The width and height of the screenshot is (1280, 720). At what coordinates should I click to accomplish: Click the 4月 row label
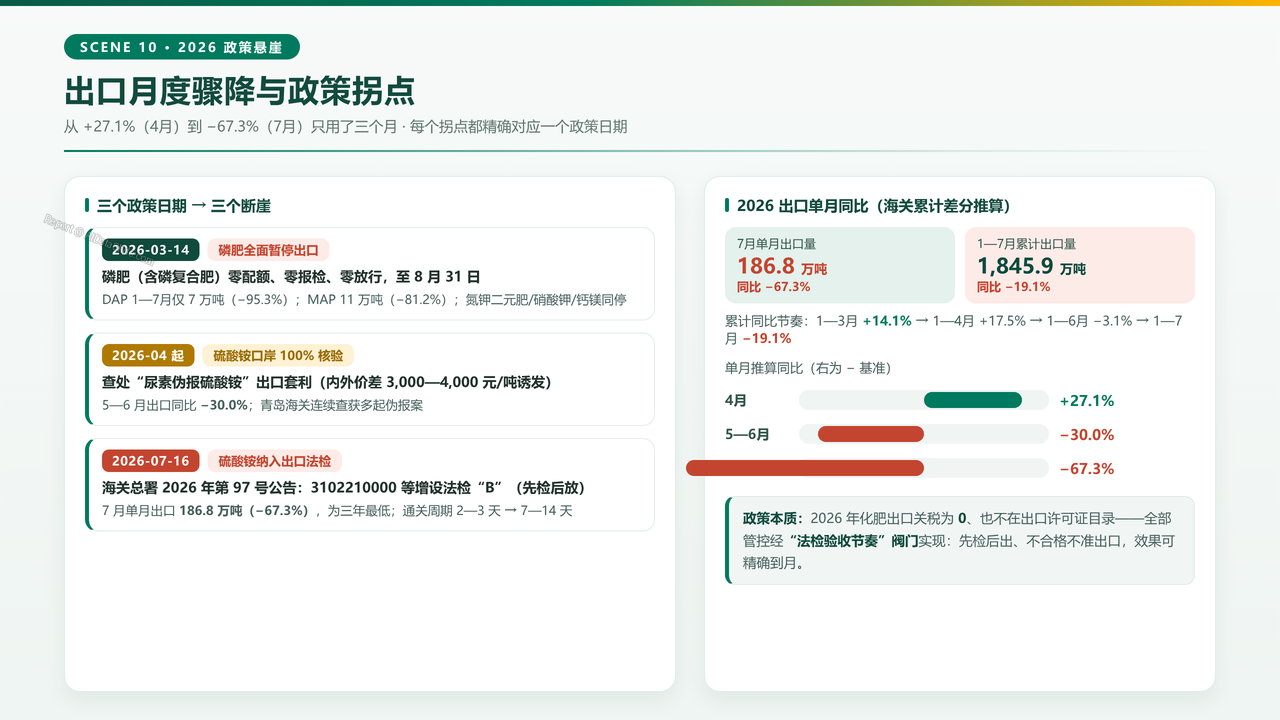736,400
